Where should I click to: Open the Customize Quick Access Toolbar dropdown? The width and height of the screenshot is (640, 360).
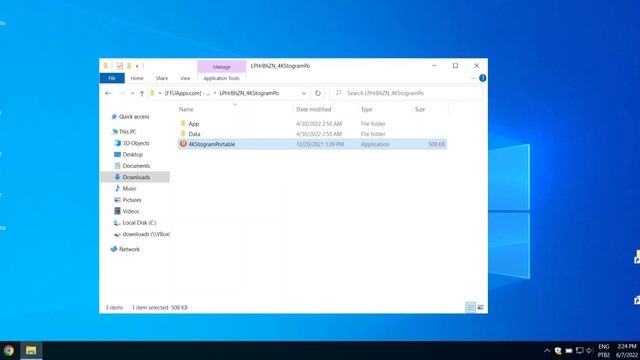coord(137,66)
